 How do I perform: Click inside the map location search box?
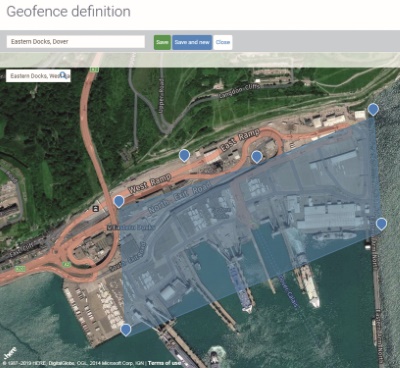pos(38,76)
